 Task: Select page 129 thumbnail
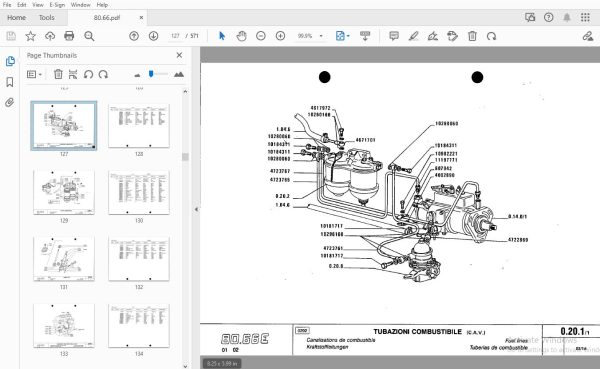(x=64, y=193)
